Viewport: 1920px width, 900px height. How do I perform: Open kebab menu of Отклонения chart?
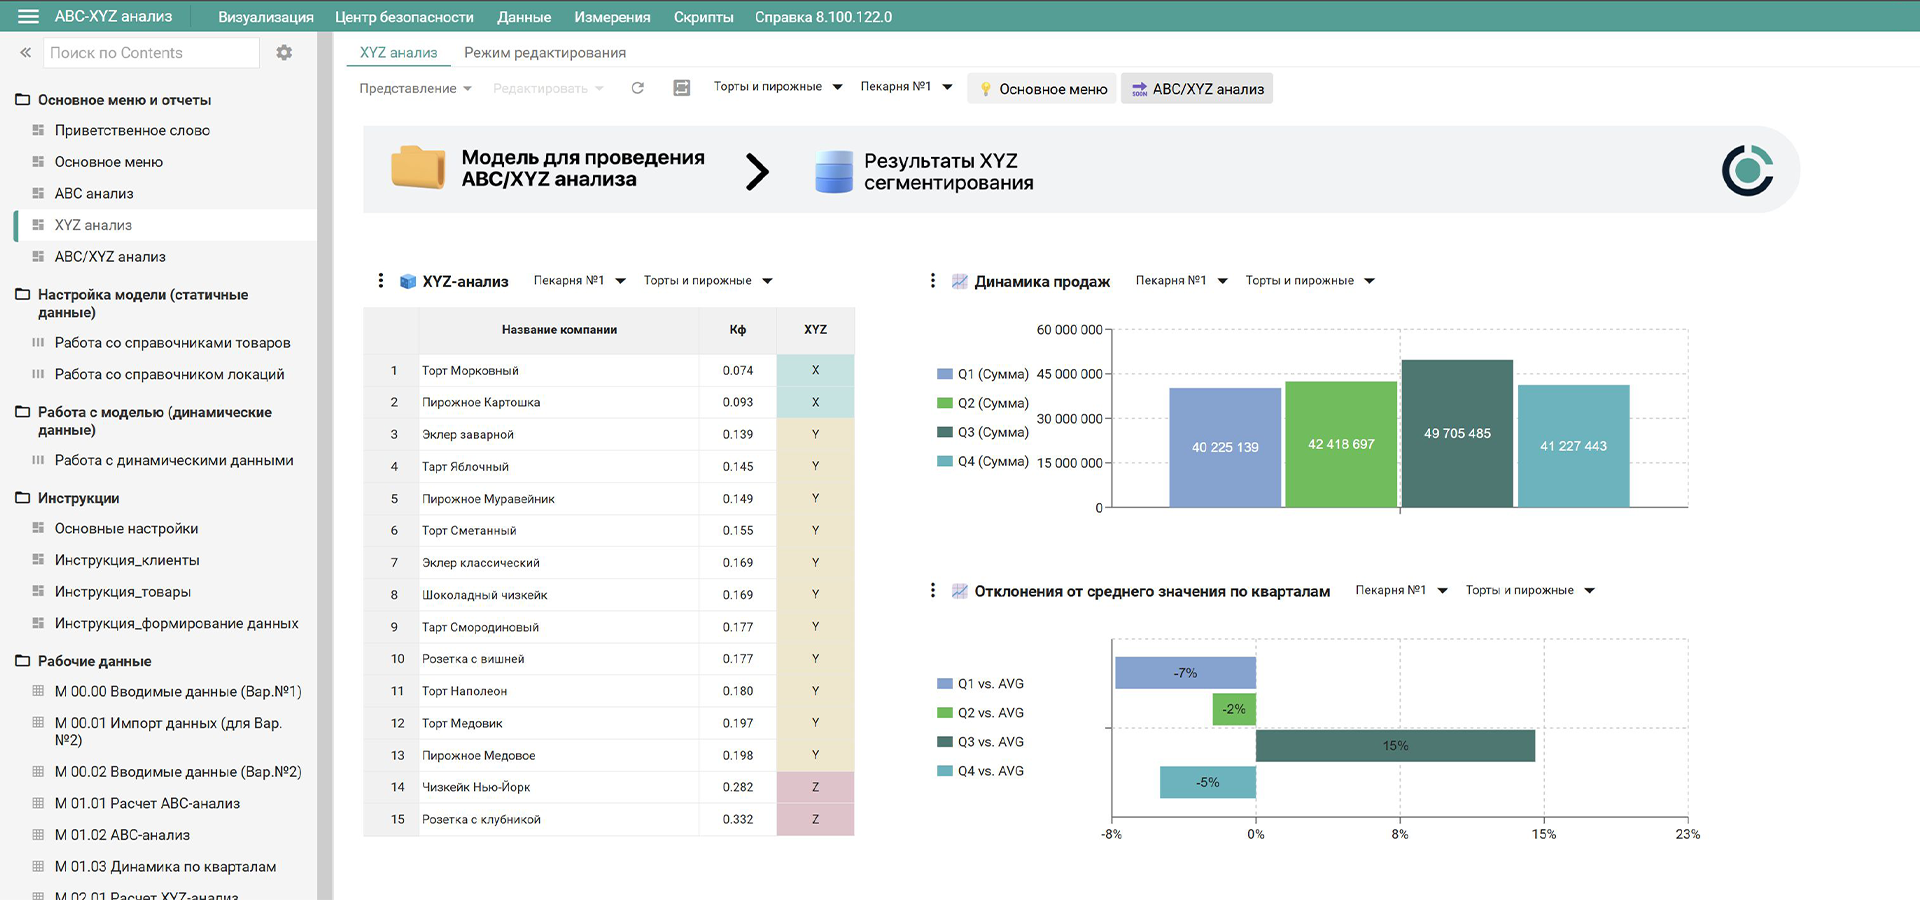pyautogui.click(x=933, y=591)
